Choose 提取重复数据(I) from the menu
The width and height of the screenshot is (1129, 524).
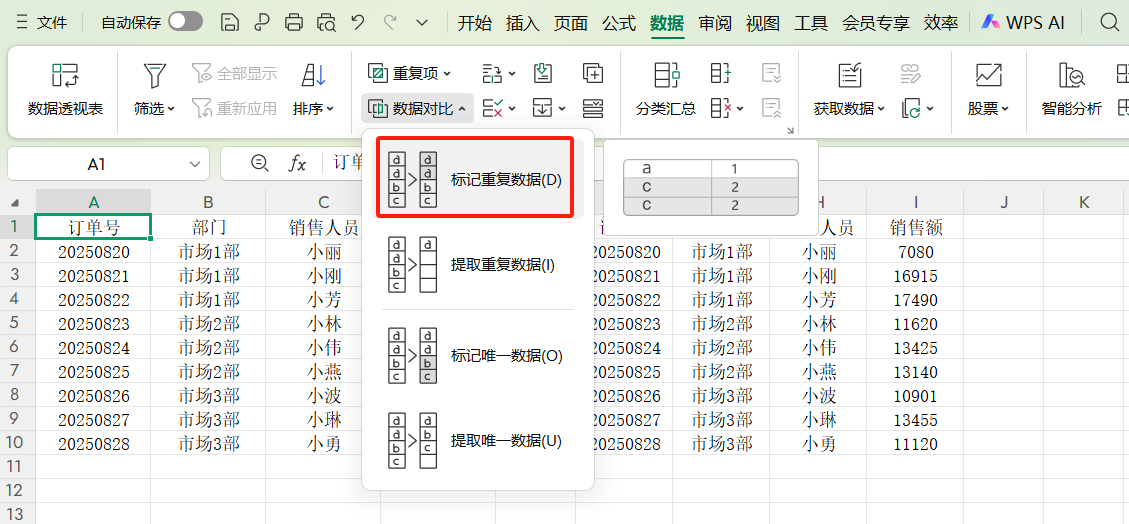[x=477, y=265]
